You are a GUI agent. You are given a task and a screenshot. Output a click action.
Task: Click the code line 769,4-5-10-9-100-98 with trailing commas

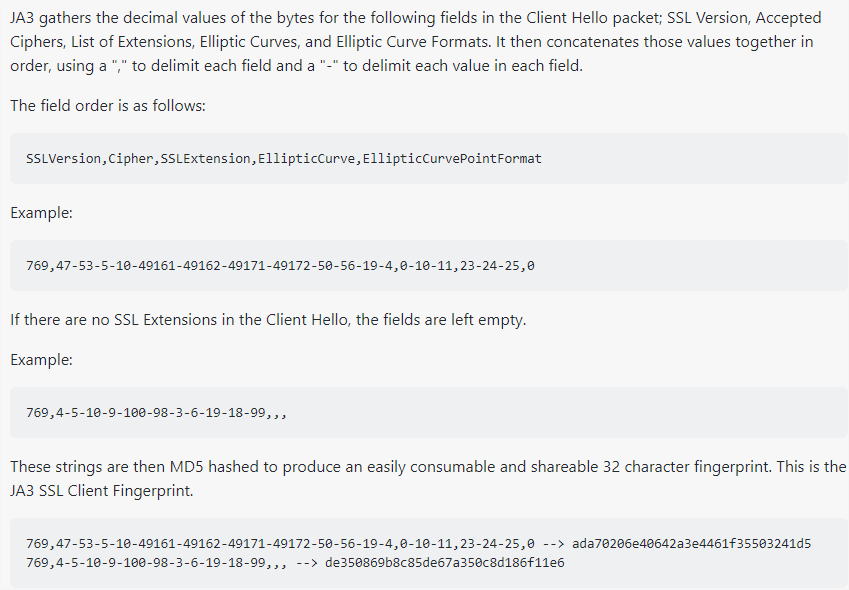[156, 413]
